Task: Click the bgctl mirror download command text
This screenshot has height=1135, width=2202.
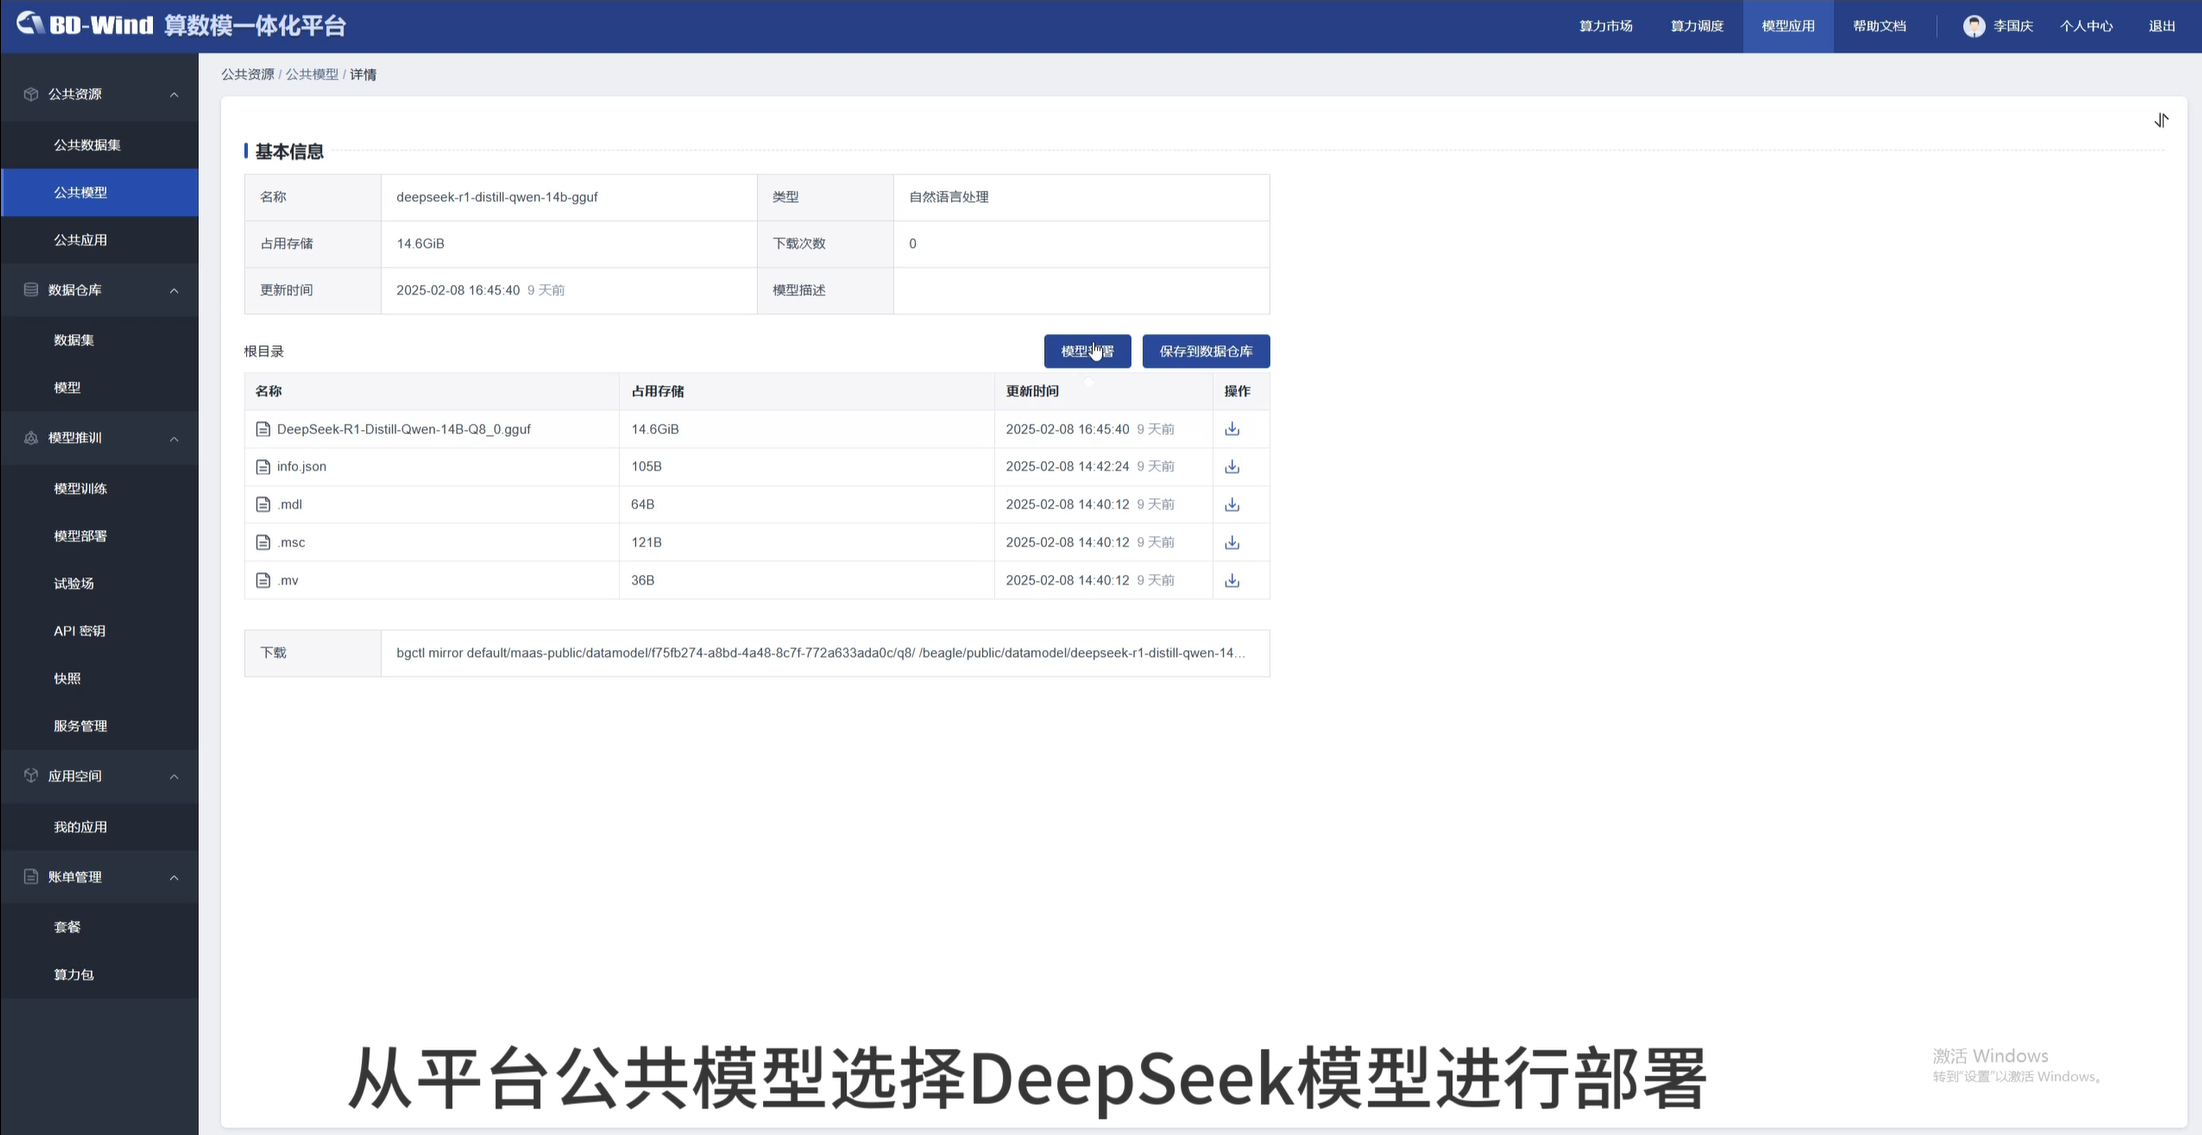Action: 820,653
